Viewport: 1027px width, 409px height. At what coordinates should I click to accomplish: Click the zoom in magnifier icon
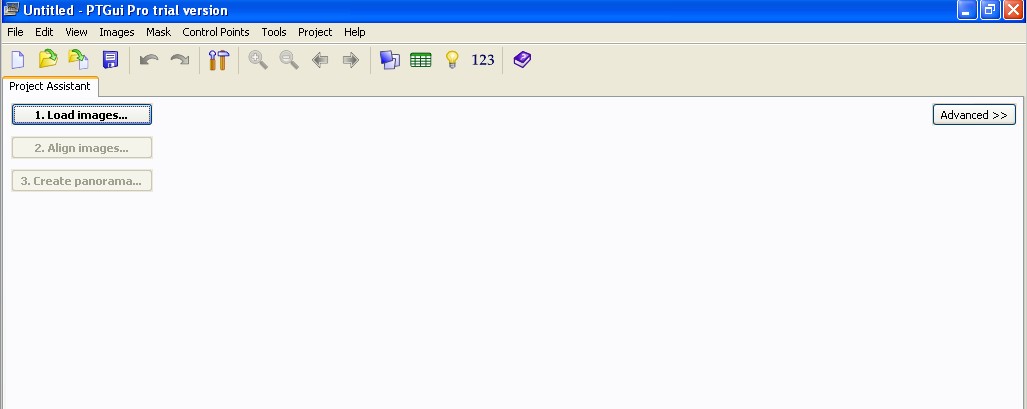258,61
